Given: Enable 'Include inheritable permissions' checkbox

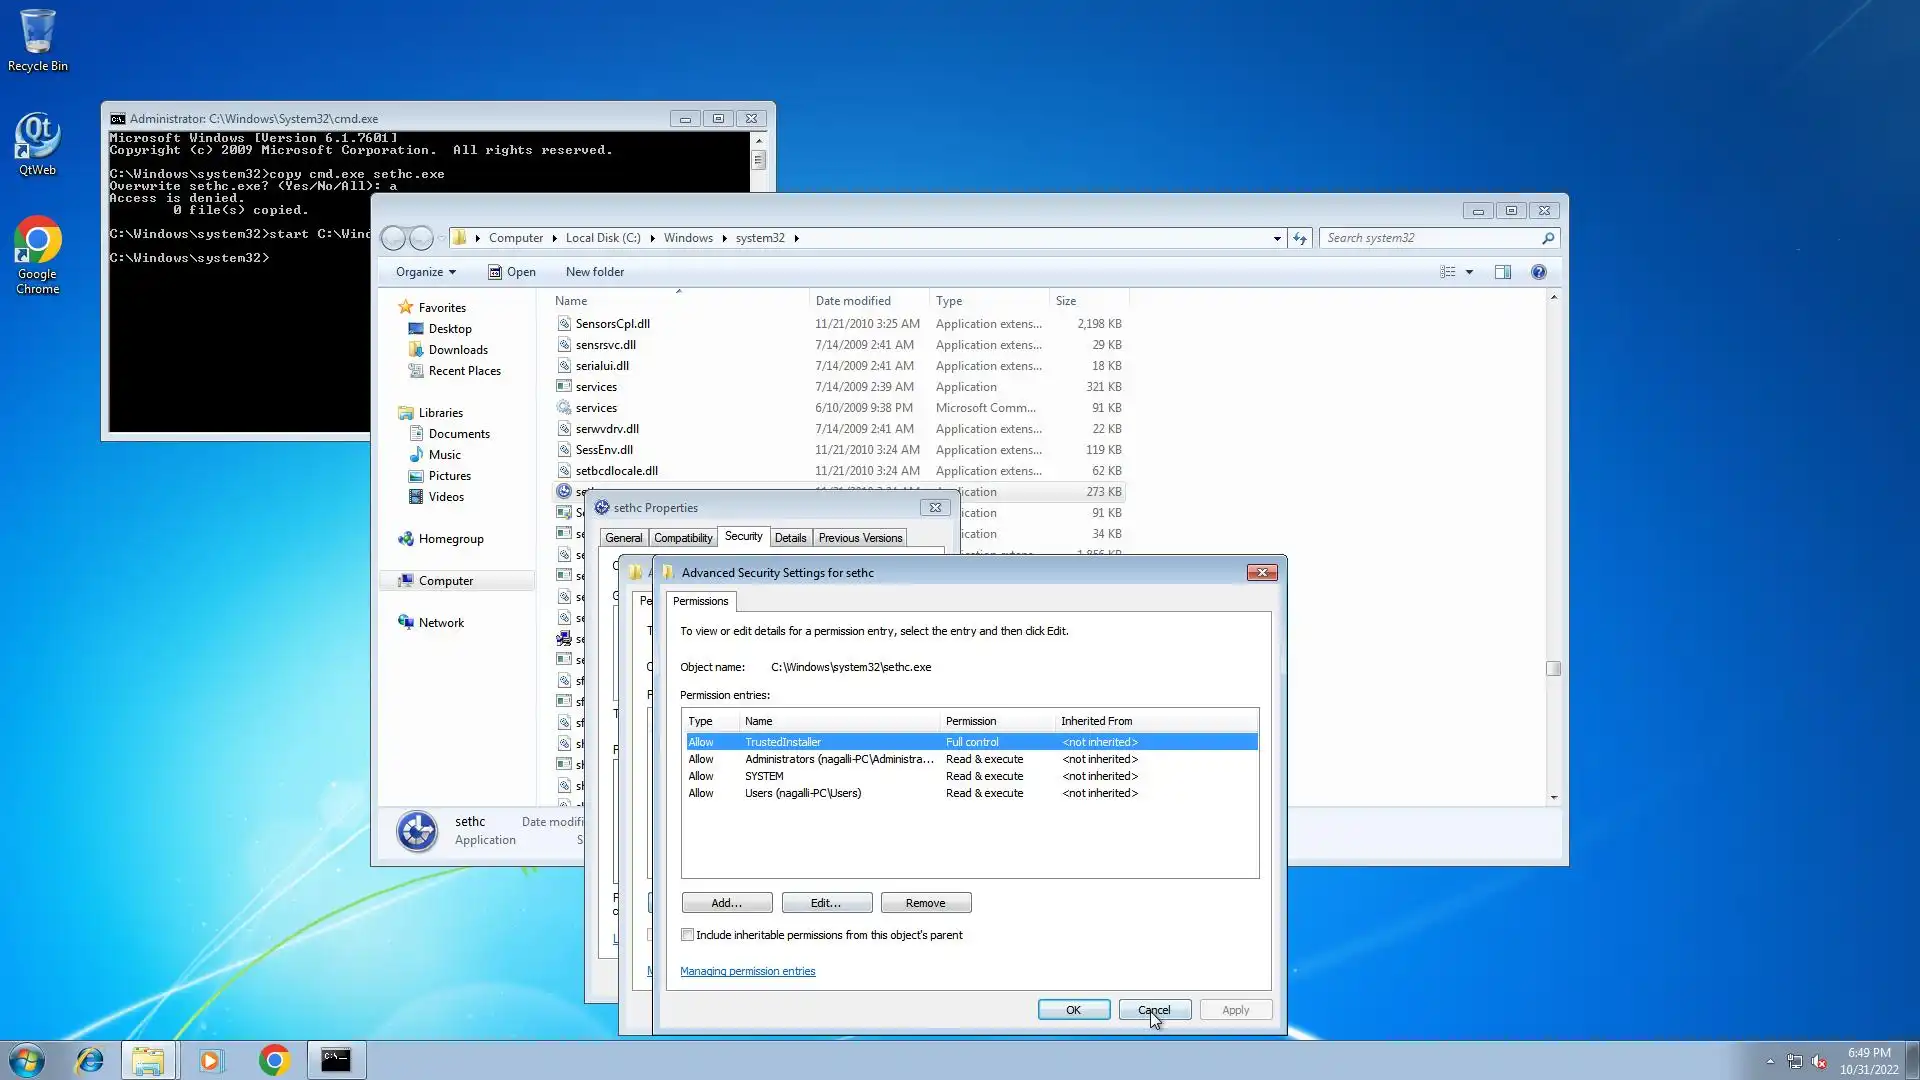Looking at the screenshot, I should [x=687, y=935].
